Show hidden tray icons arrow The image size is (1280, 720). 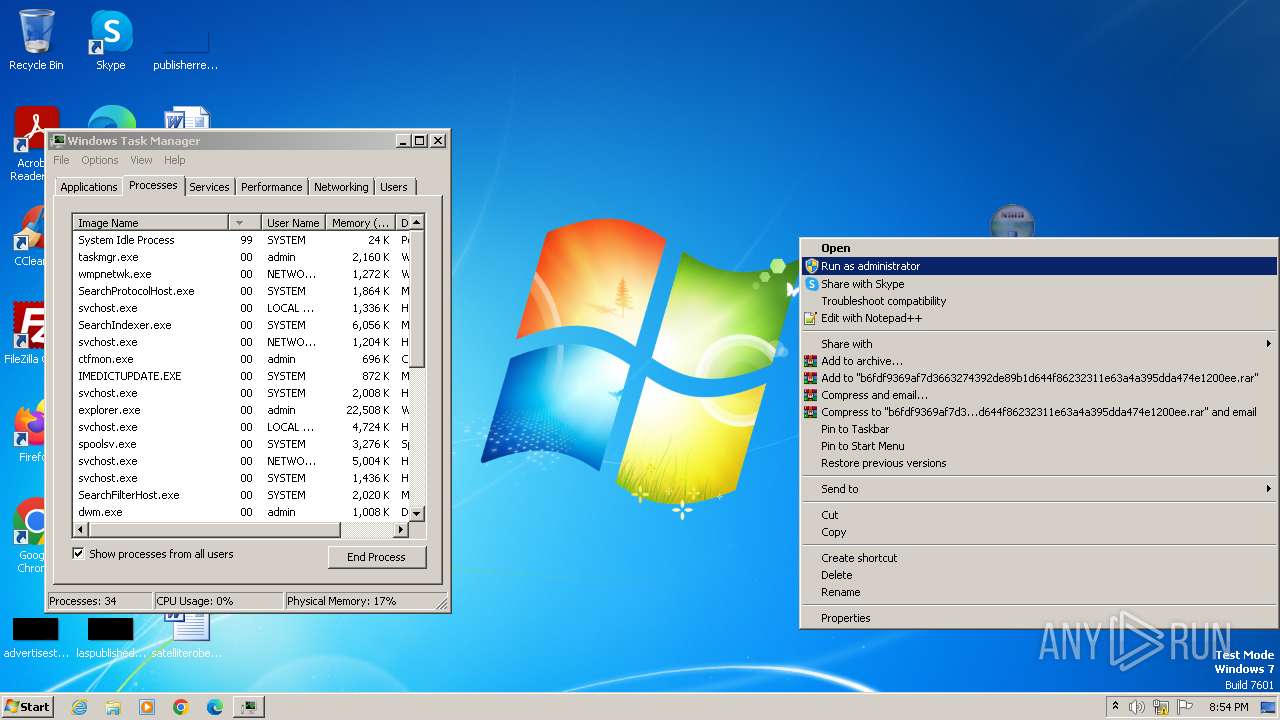1115,707
